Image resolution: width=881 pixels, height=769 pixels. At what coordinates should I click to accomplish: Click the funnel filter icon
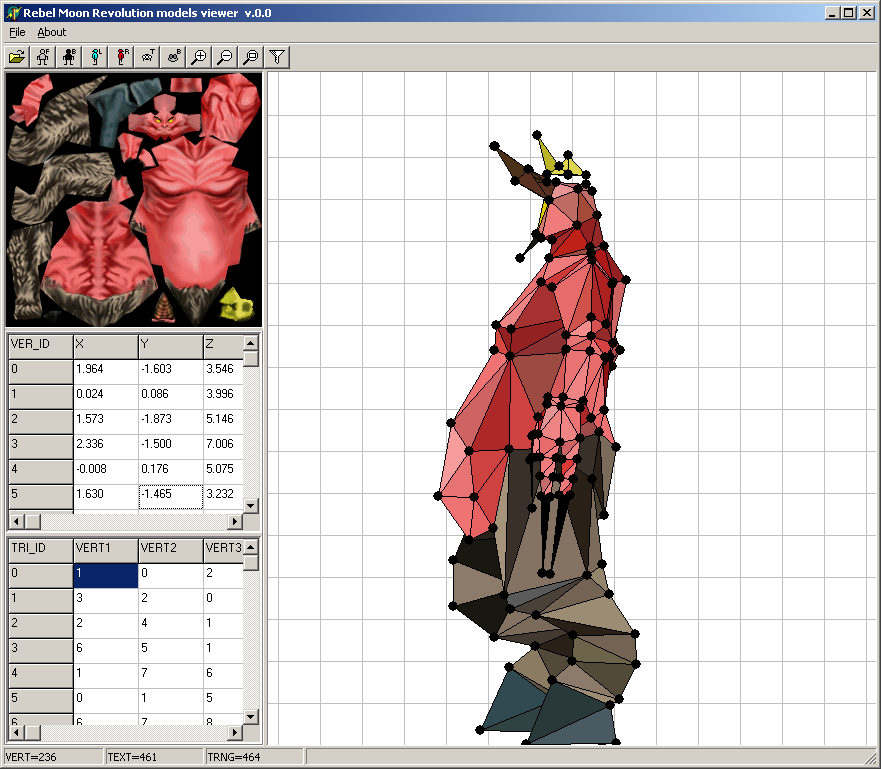(277, 57)
